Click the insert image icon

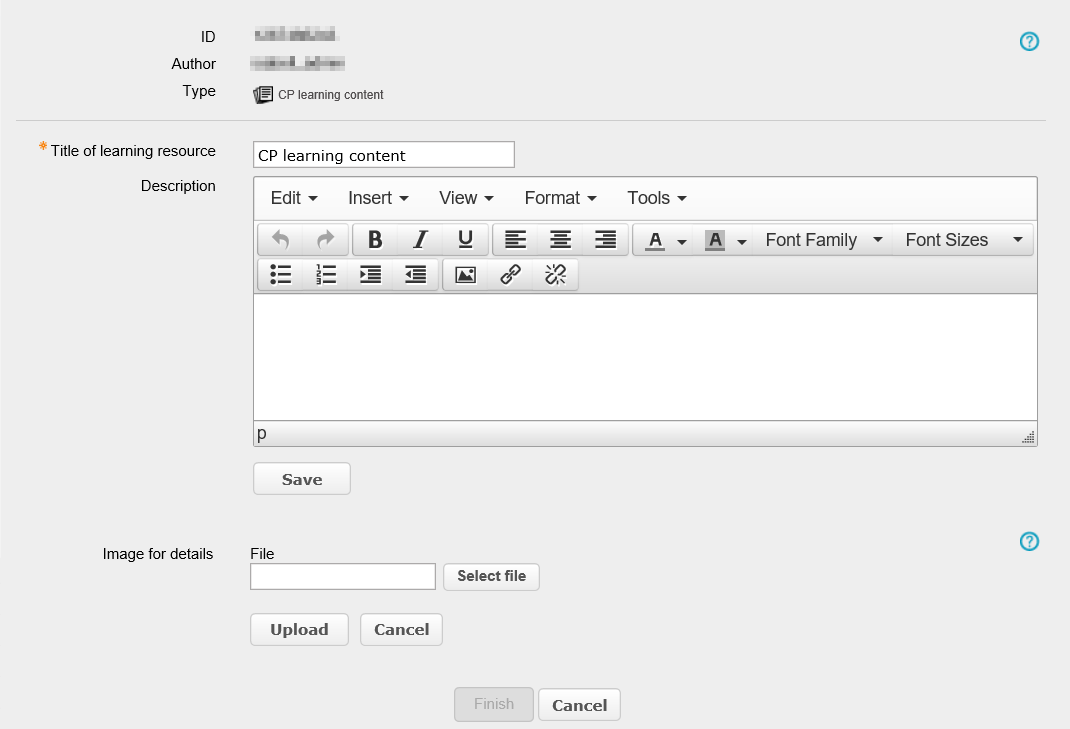(465, 275)
